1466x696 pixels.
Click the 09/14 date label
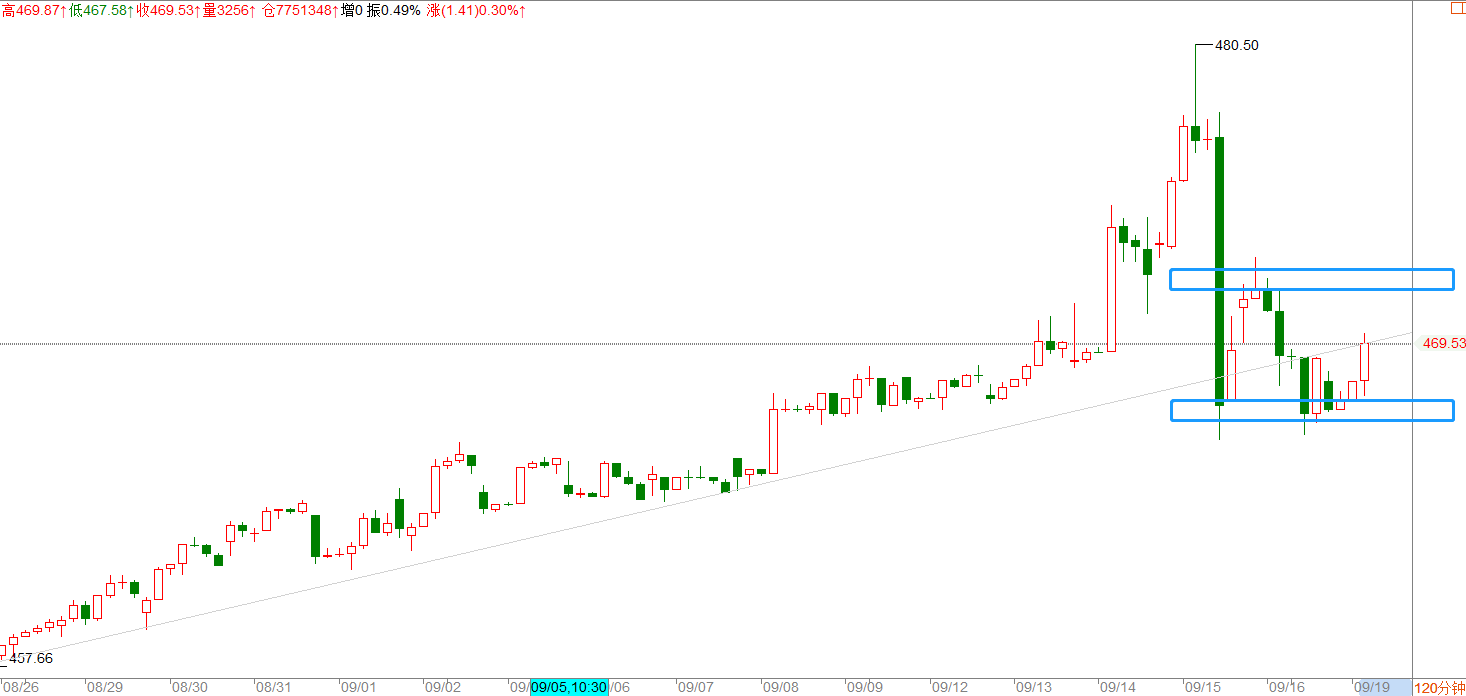[1118, 688]
